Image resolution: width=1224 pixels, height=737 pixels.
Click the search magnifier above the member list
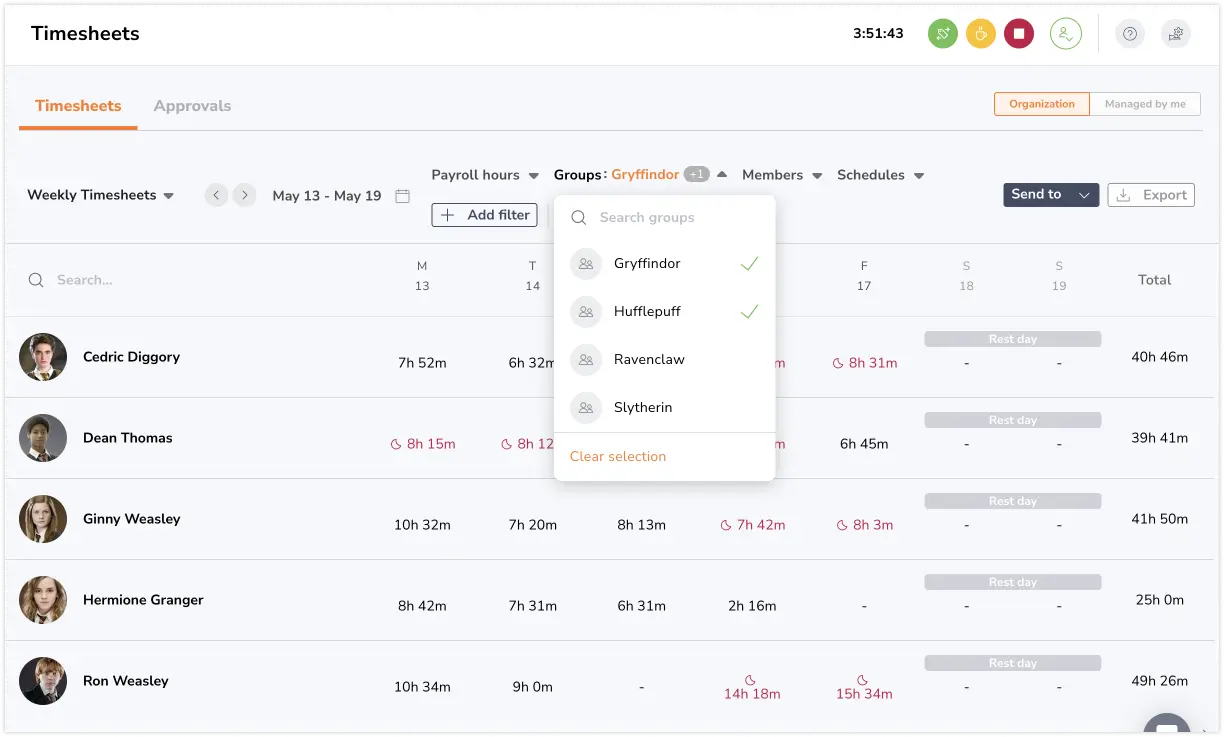37,280
